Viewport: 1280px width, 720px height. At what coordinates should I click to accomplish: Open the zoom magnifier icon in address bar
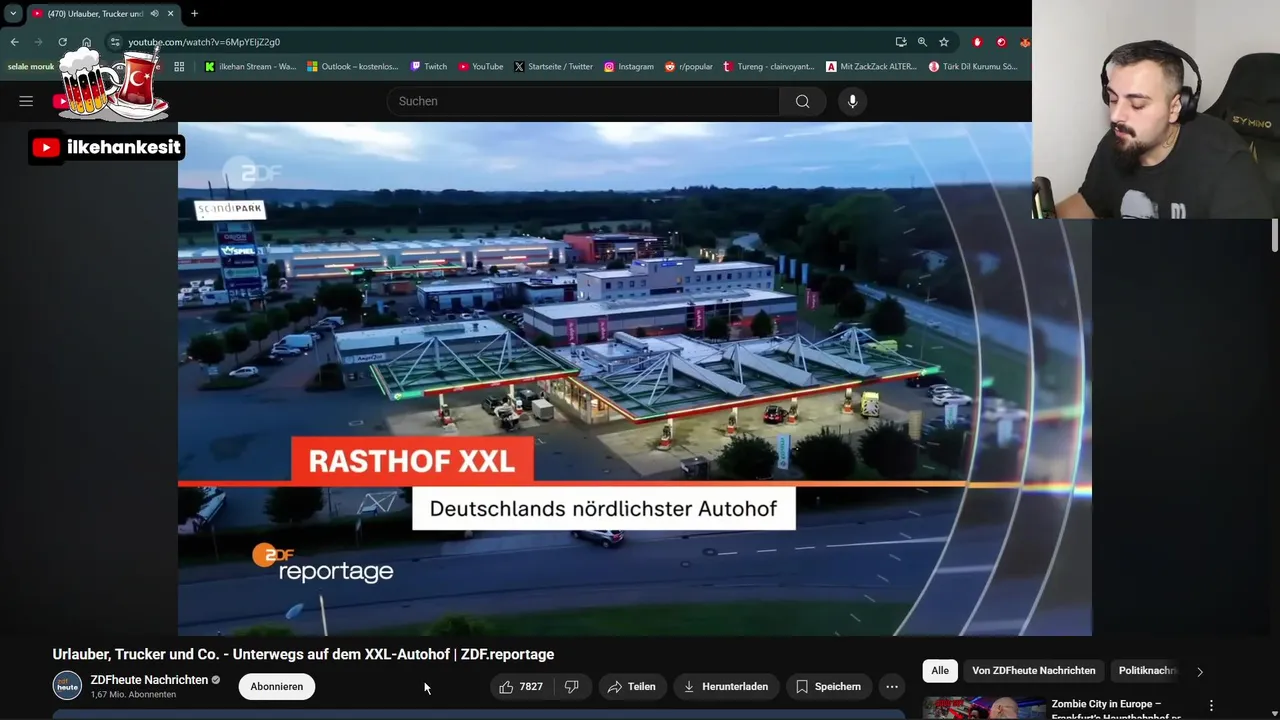pos(922,42)
